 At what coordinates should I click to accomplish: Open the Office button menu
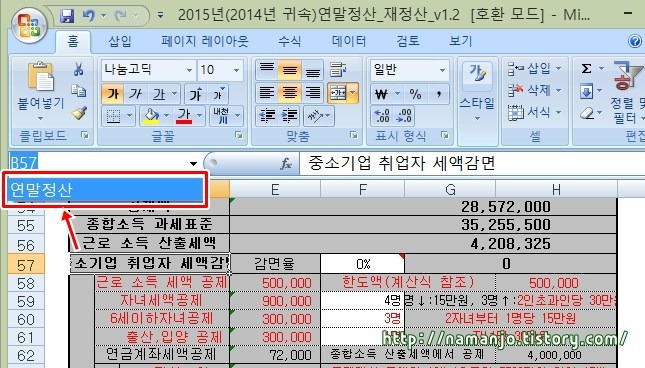[x=29, y=25]
